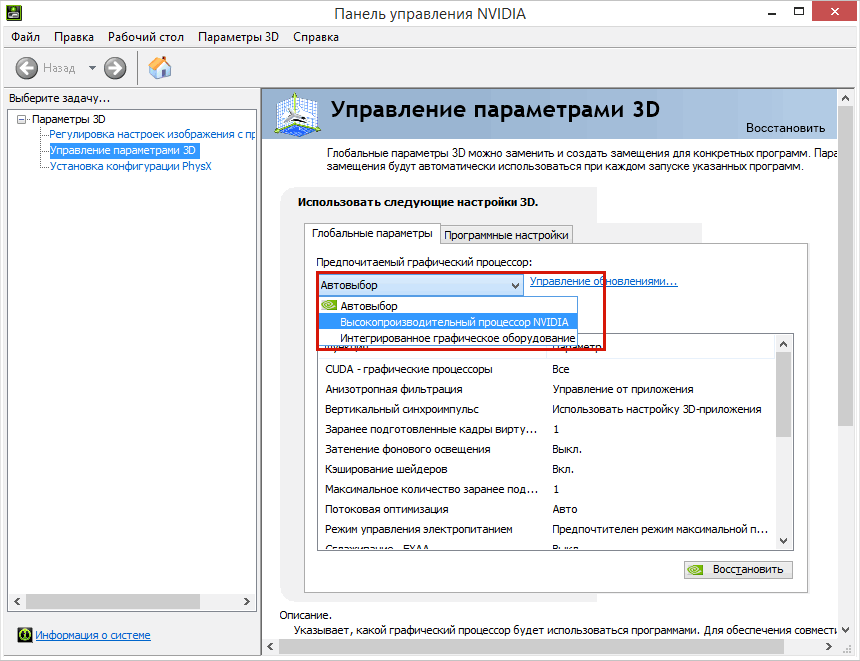Choose Интегрированное графическое оборудование option

coord(459,339)
